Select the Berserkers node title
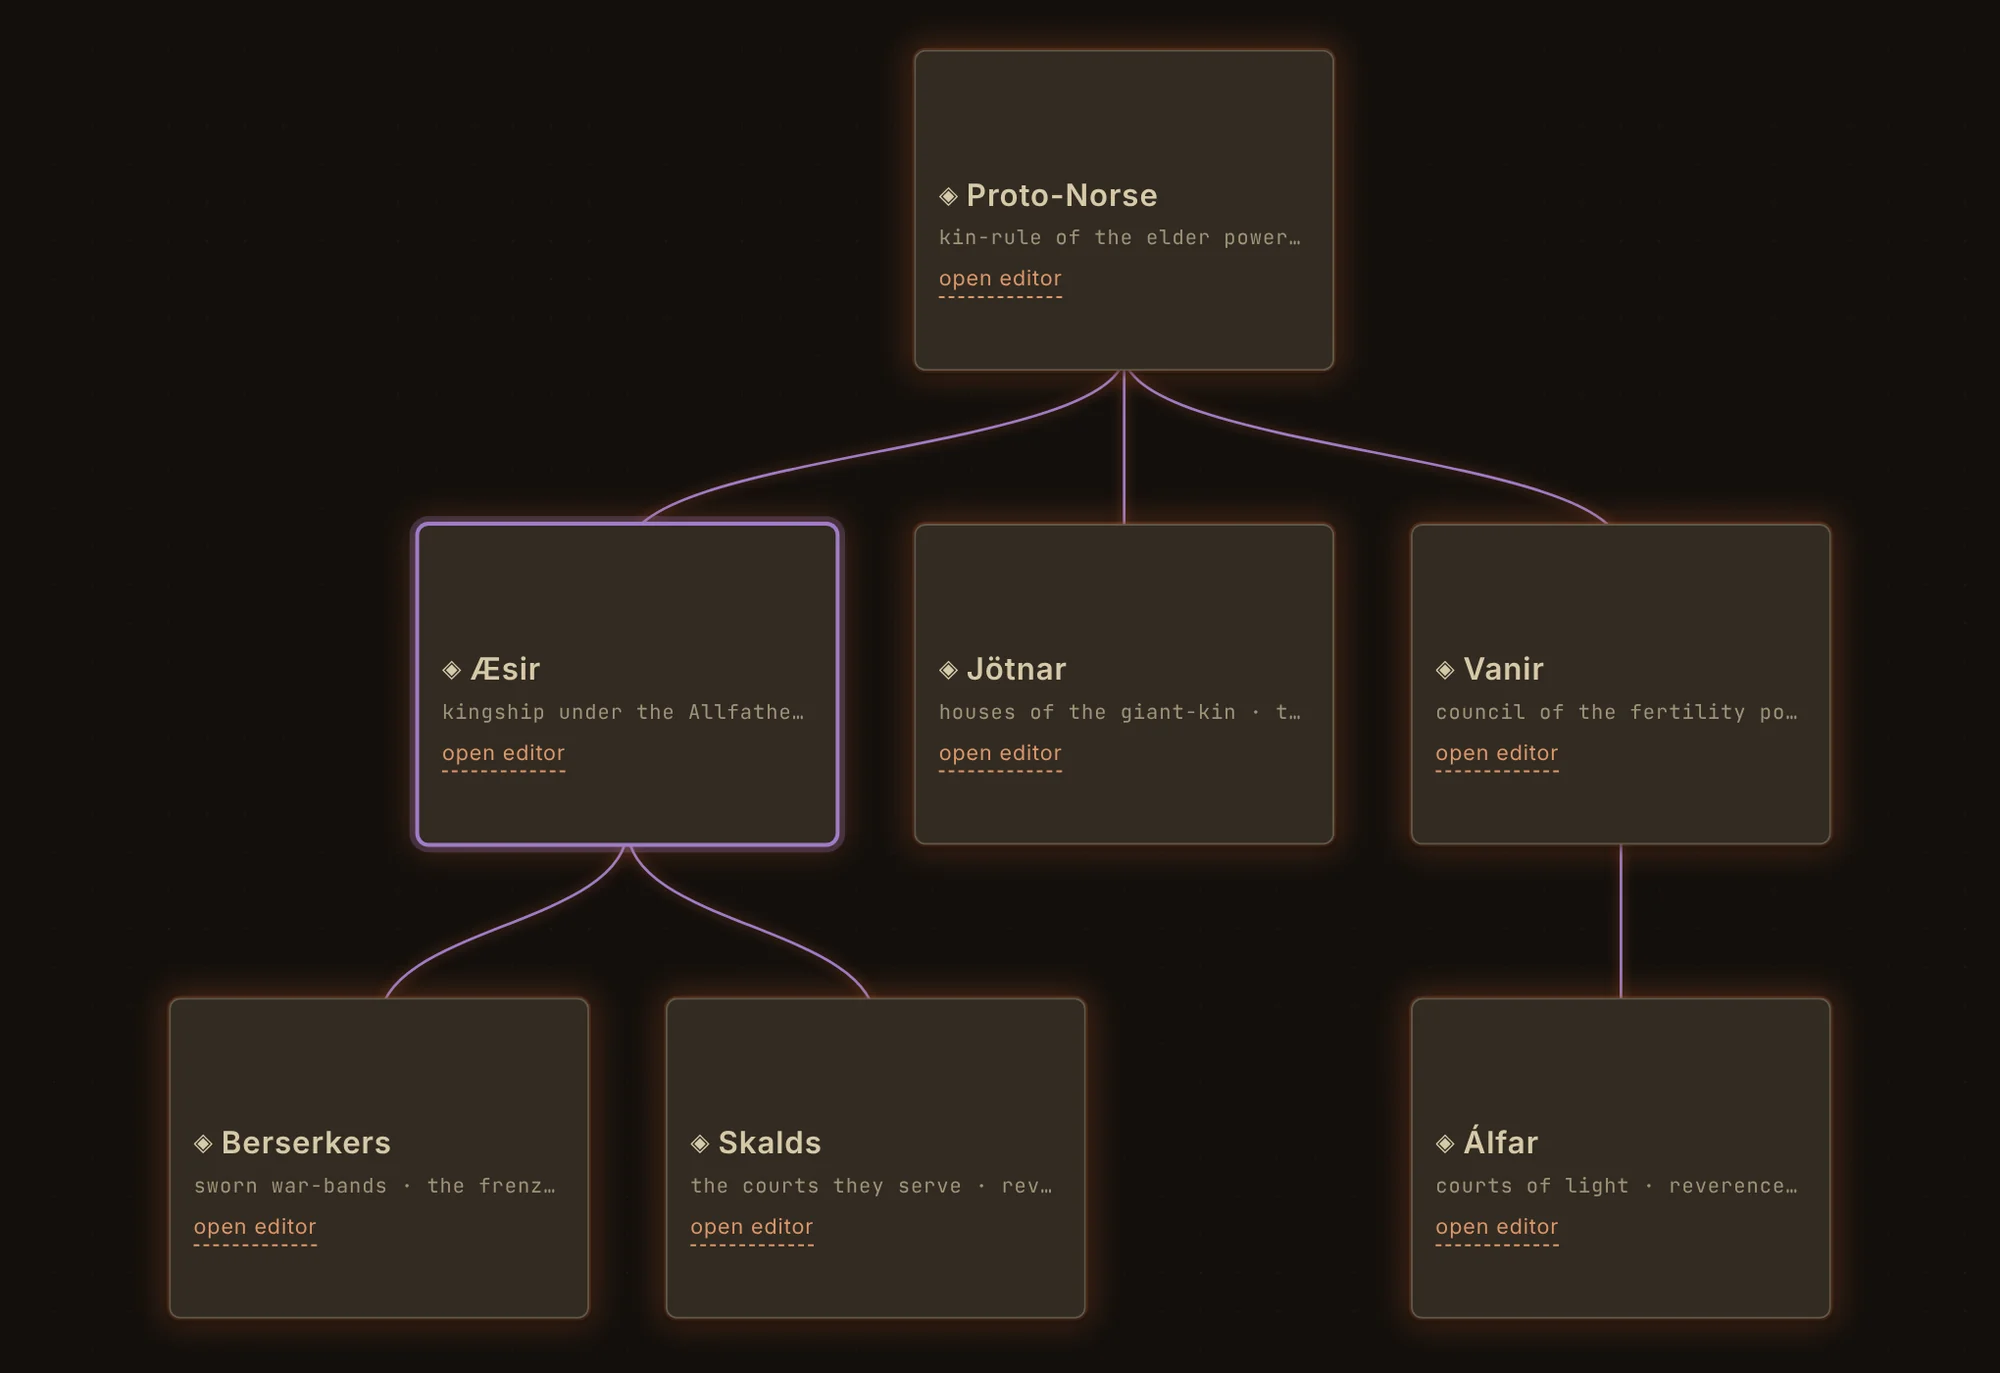Image resolution: width=2000 pixels, height=1373 pixels. click(306, 1143)
